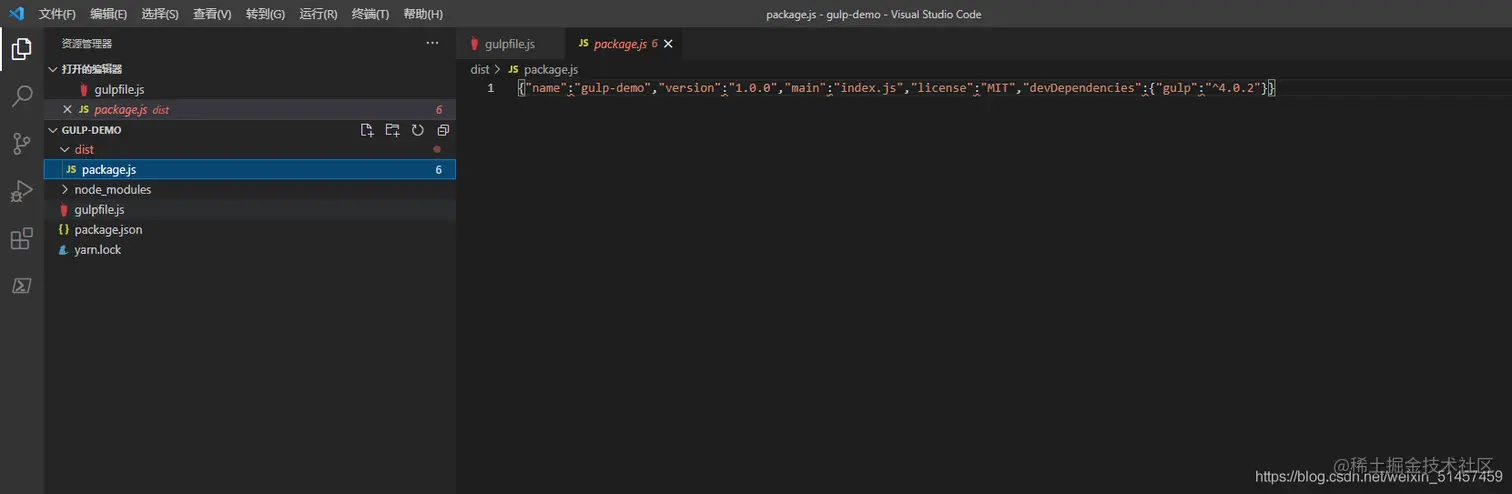Click dist in the editor breadcrumb
The height and width of the screenshot is (494, 1512).
point(480,70)
